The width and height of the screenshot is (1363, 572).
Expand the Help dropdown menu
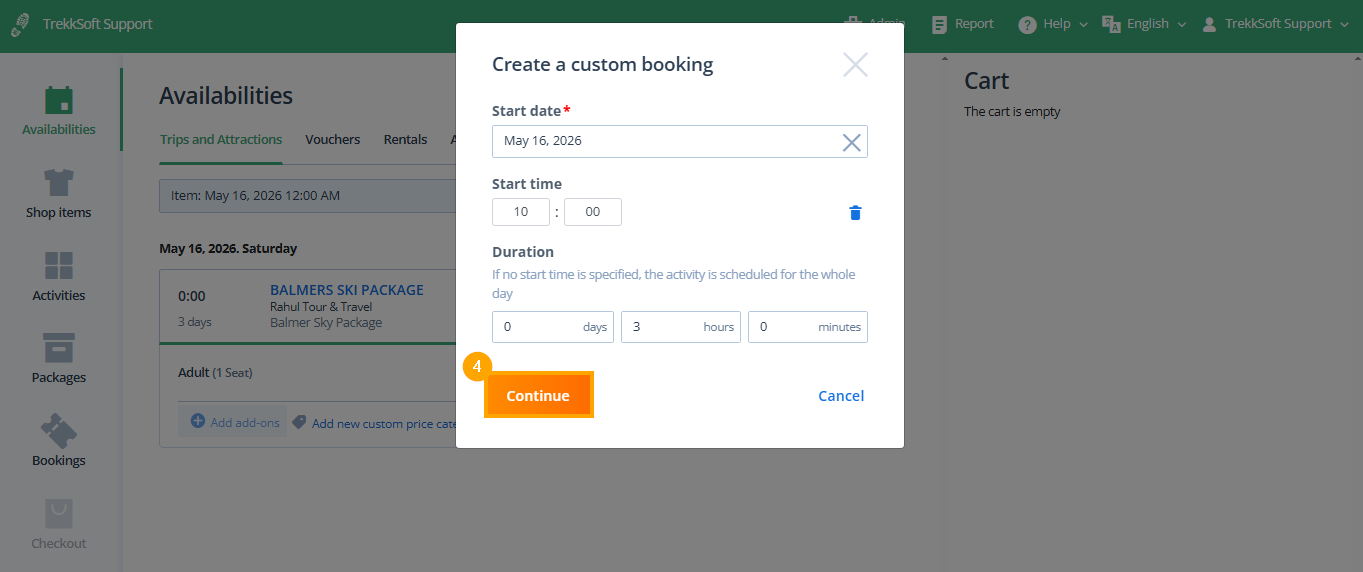(1053, 24)
